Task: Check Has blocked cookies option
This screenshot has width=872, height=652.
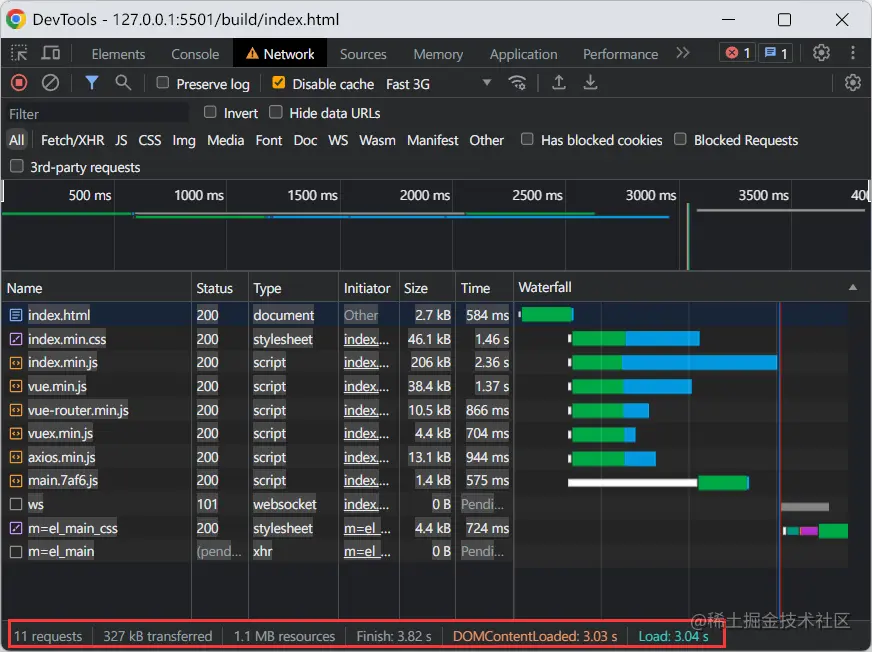Action: click(x=527, y=139)
